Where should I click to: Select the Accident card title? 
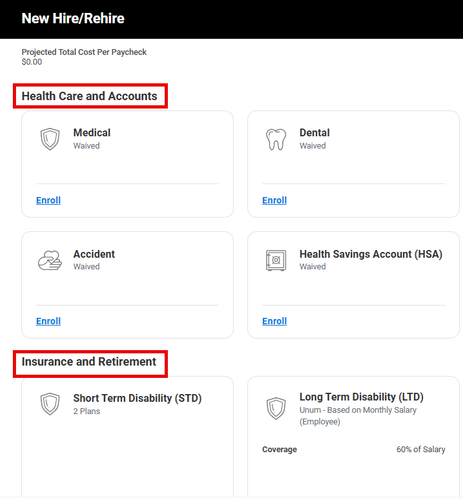pos(94,254)
